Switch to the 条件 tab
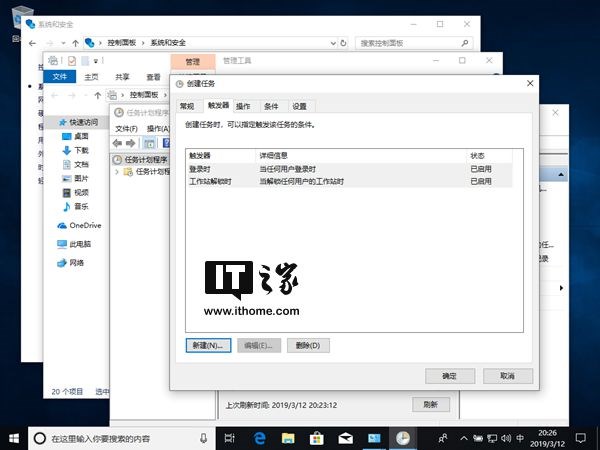 pyautogui.click(x=271, y=106)
